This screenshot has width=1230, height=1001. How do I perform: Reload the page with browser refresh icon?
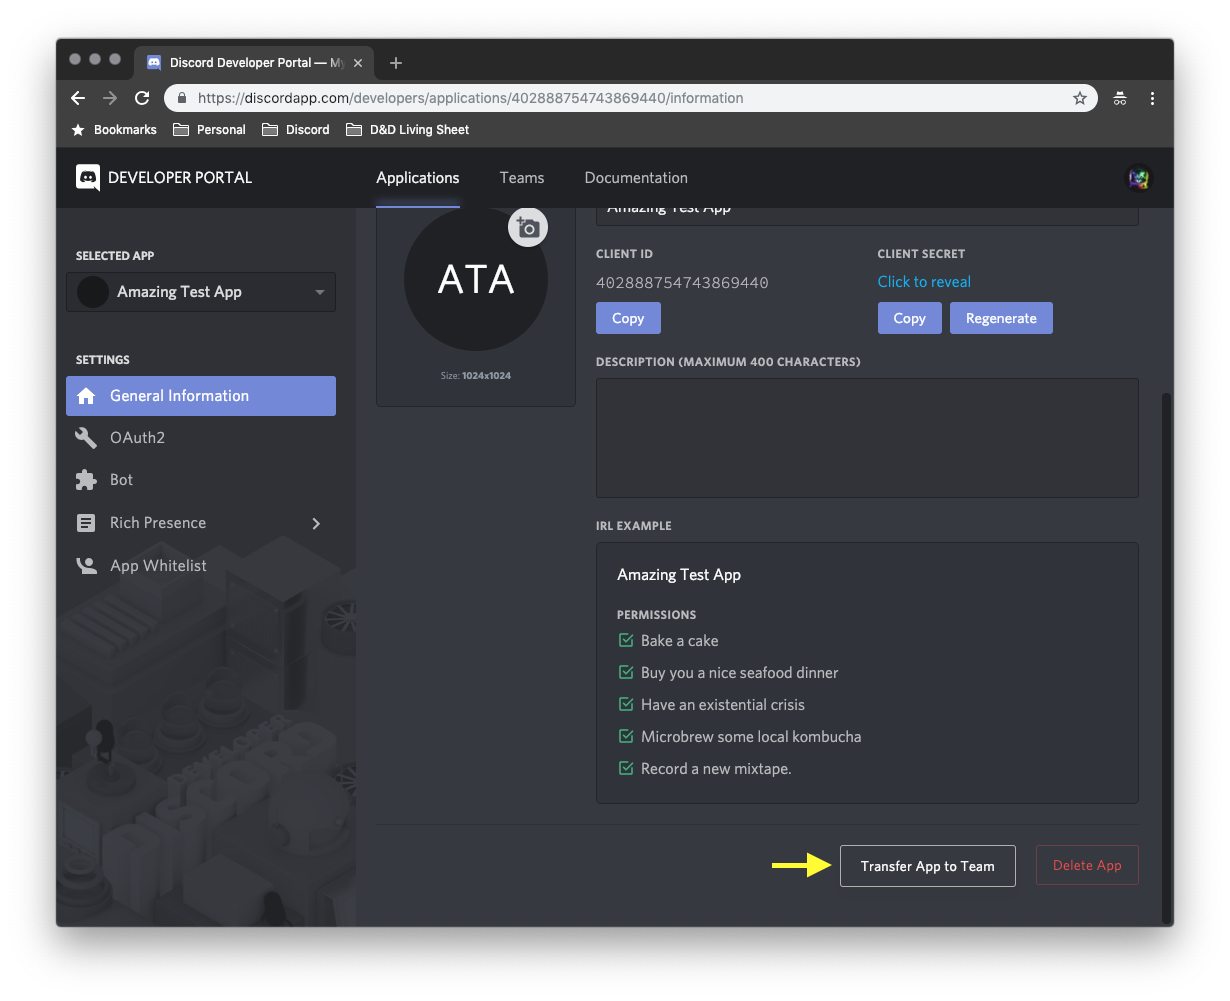pos(142,98)
